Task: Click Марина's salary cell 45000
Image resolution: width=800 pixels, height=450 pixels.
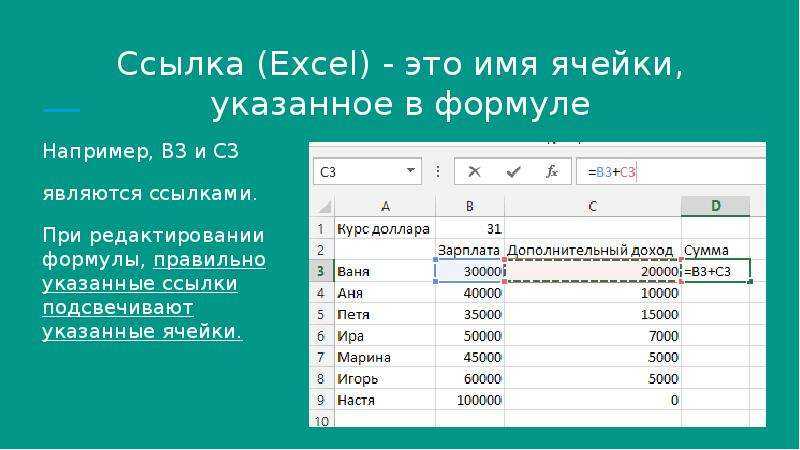Action: [x=470, y=357]
